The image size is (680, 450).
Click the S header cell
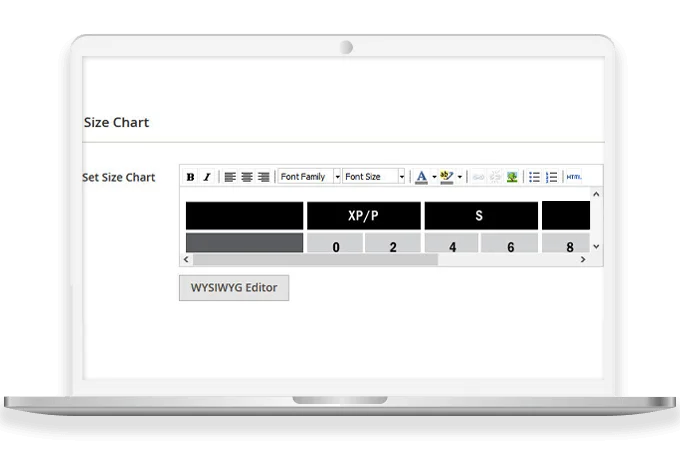[481, 215]
